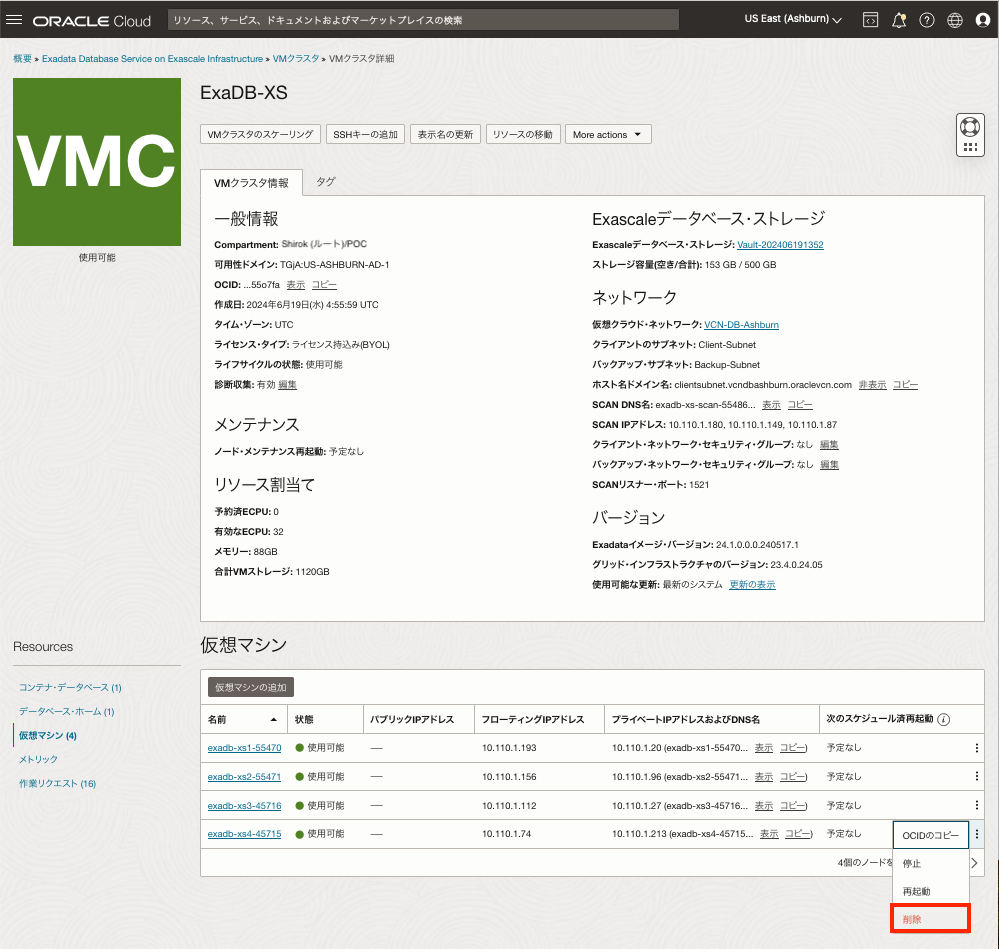Copy SCAN DNS name
Viewport: 999px width, 949px height.
point(800,404)
